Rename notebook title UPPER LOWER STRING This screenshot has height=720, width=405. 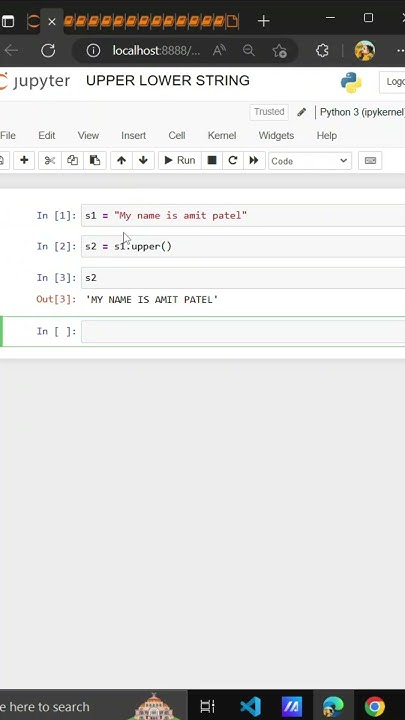[x=168, y=80]
